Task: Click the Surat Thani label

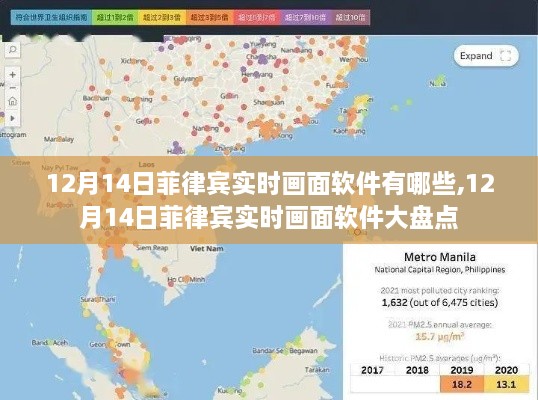Action: 98,299
